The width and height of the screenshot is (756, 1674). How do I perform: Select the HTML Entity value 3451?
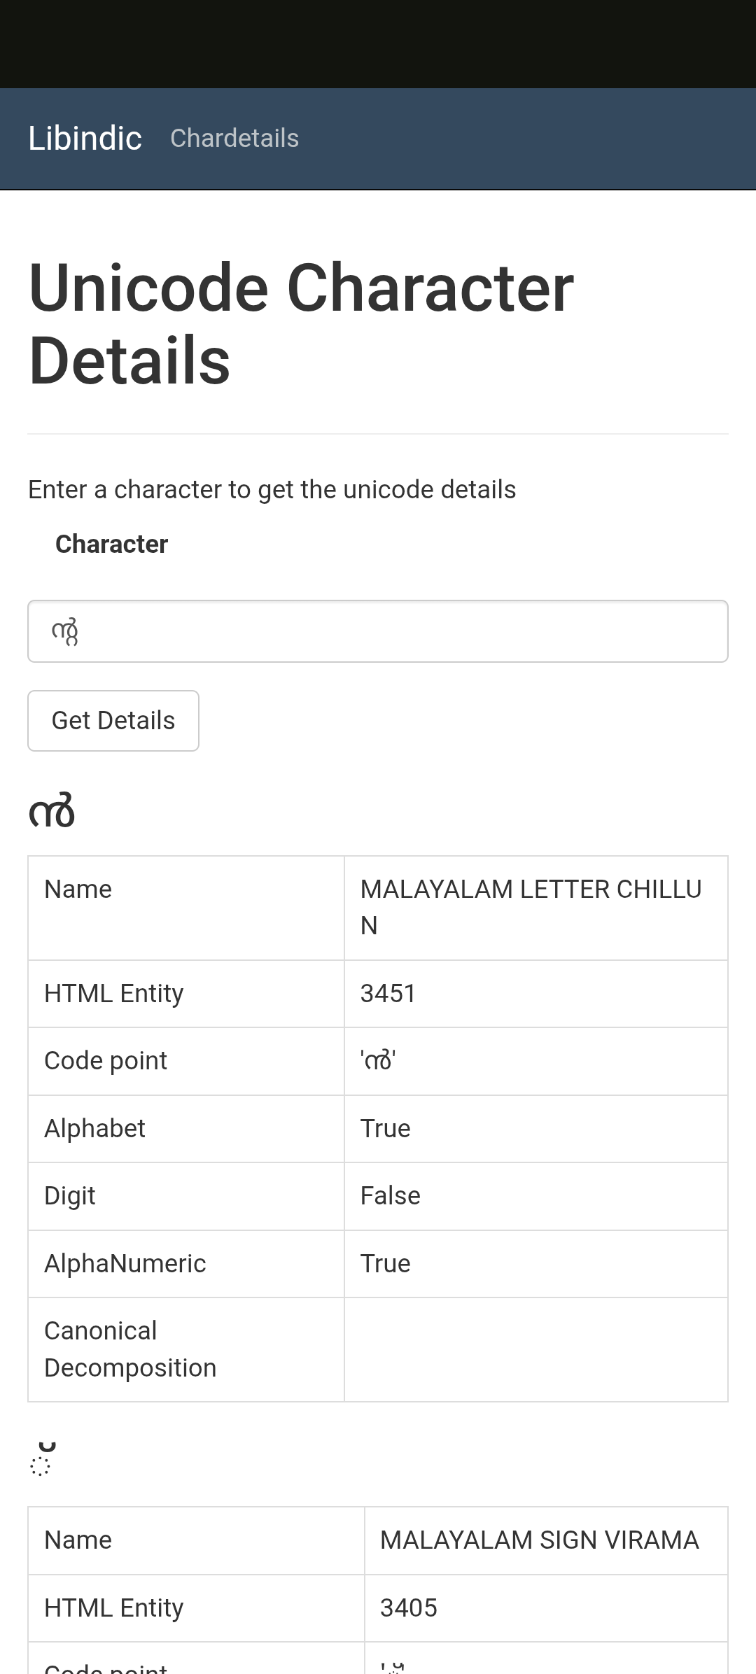388,993
